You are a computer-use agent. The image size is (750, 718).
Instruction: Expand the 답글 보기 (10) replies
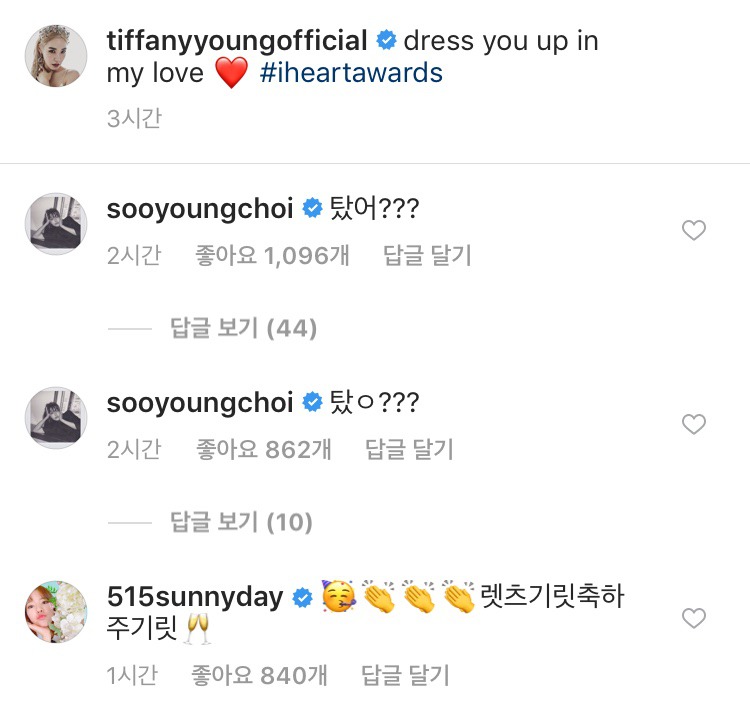[x=242, y=522]
